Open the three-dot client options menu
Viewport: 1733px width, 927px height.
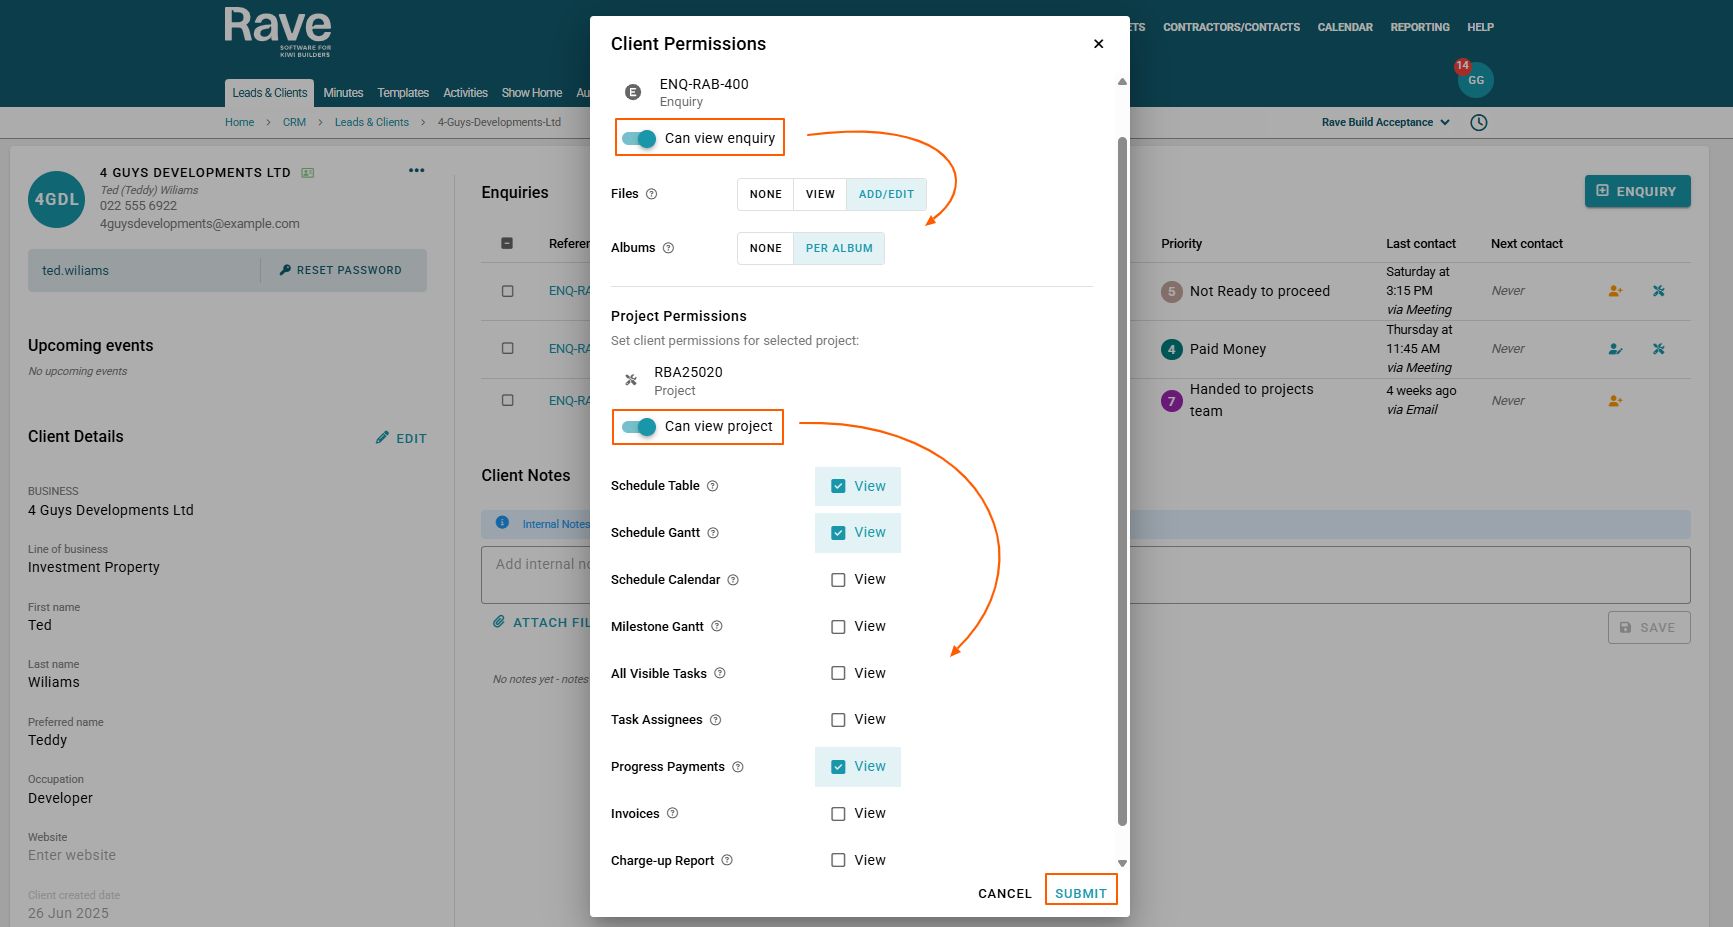click(x=416, y=171)
